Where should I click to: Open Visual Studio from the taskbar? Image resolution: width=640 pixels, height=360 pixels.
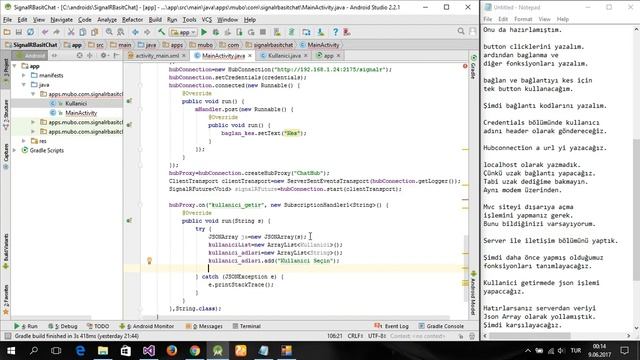[x=149, y=351]
